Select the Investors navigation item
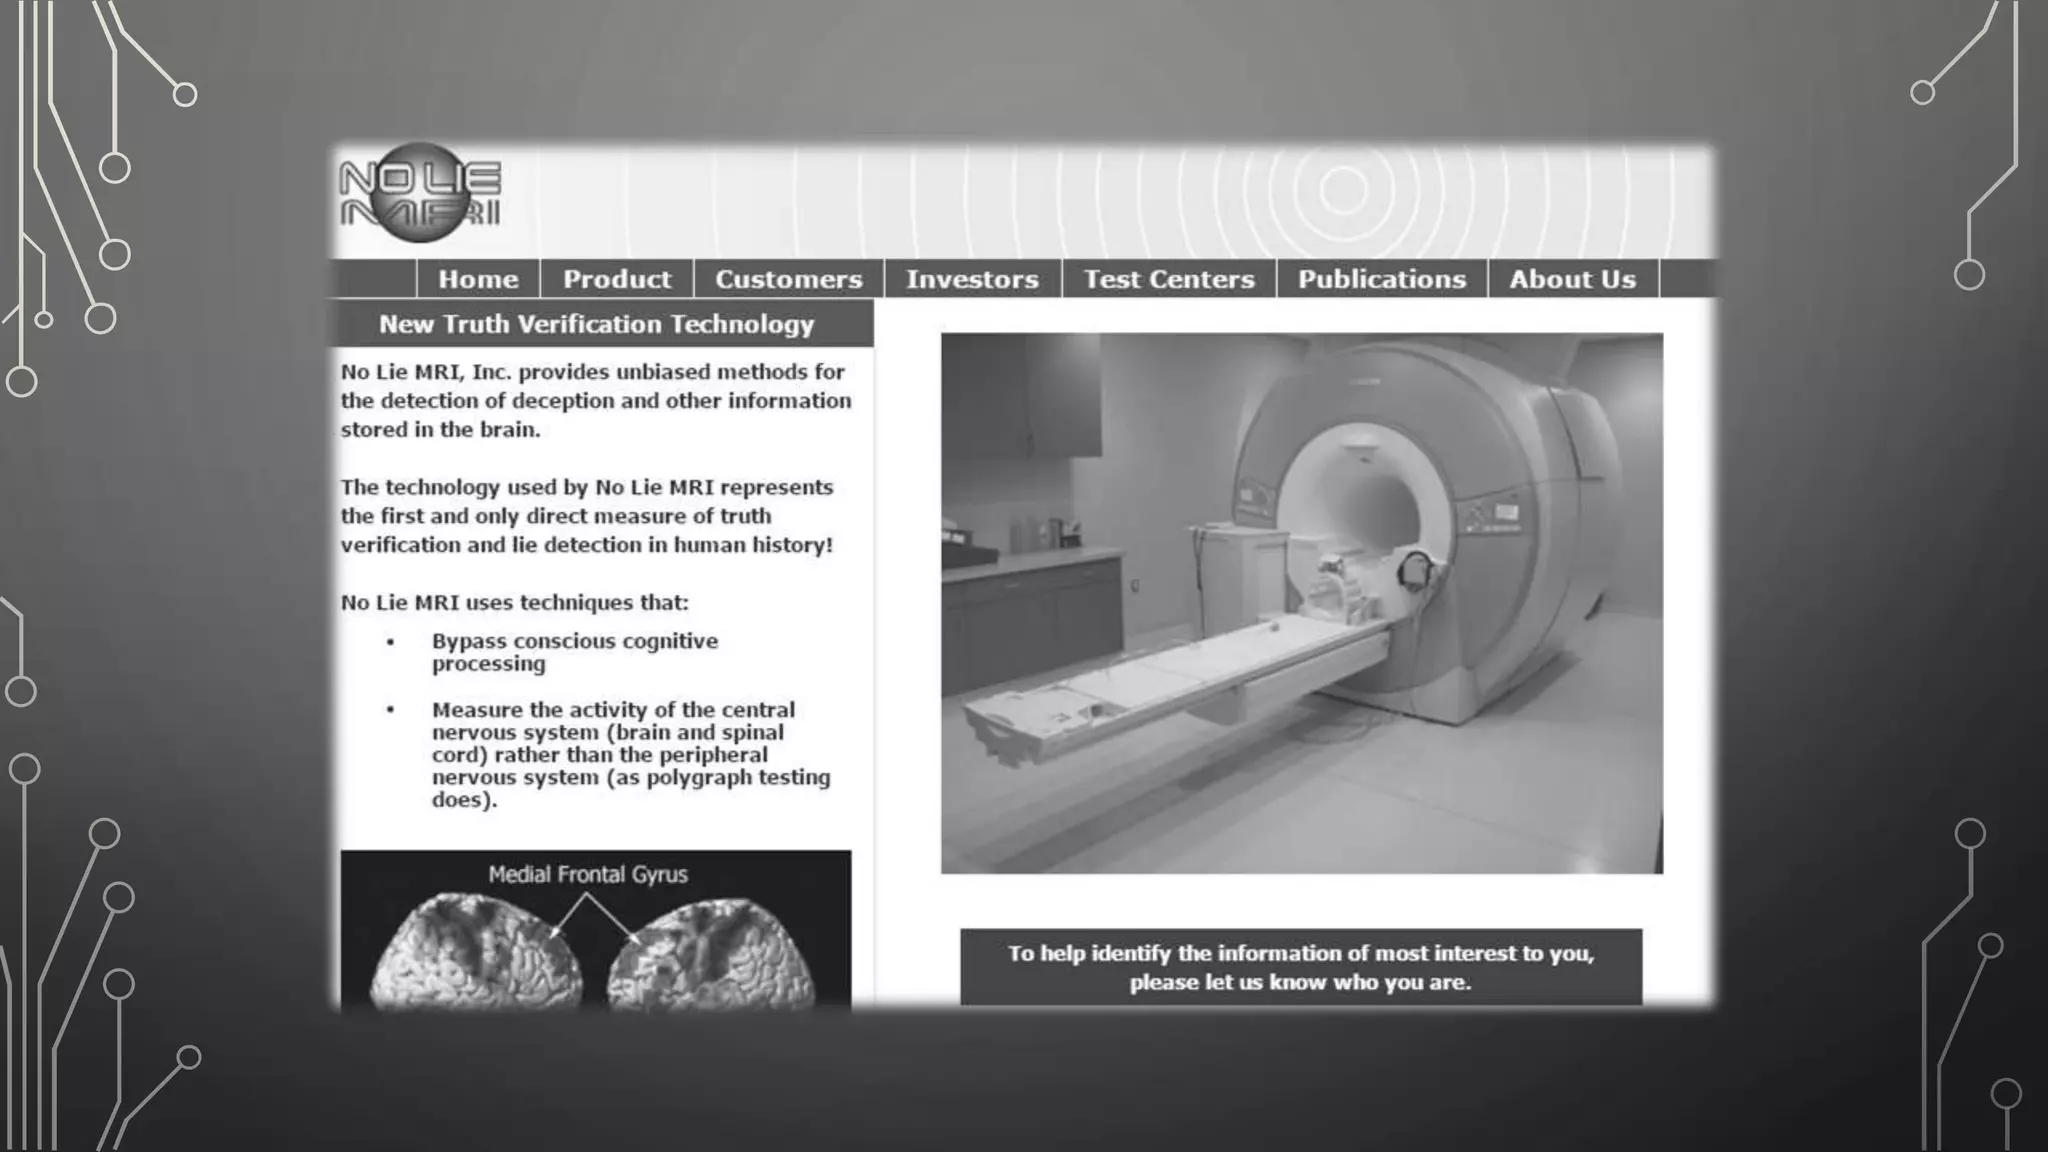The image size is (2048, 1152). tap(972, 279)
